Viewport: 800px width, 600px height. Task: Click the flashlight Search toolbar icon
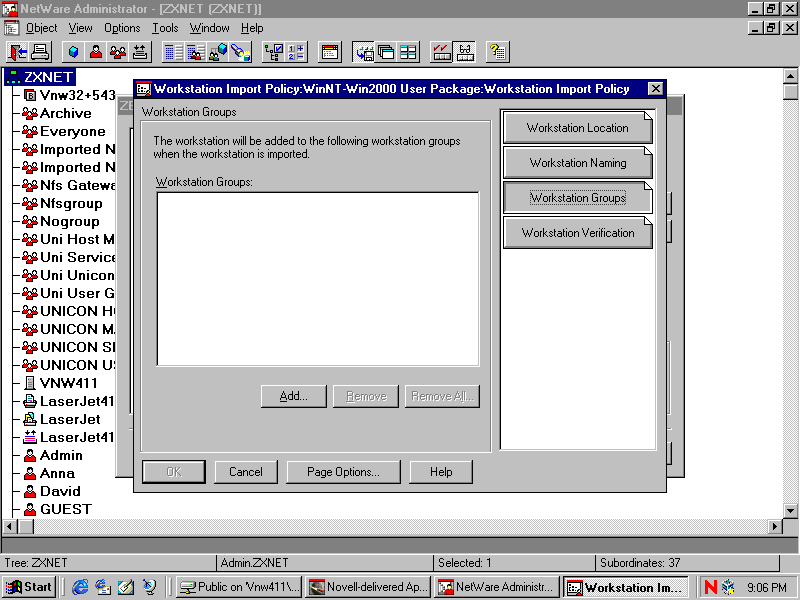coord(240,52)
